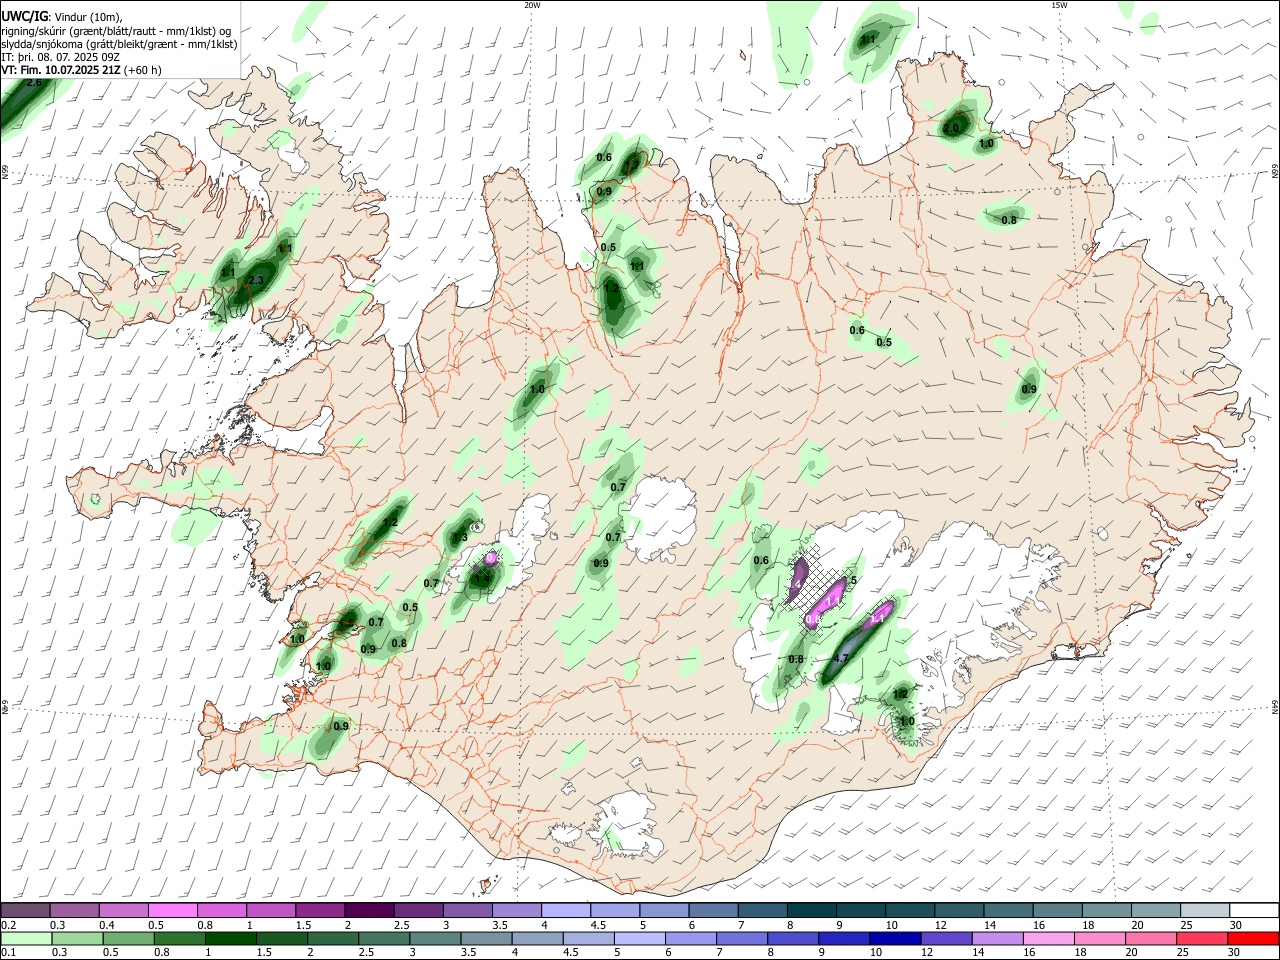
Task: Click the 2.0 rain value in the northeast
Action: click(951, 129)
